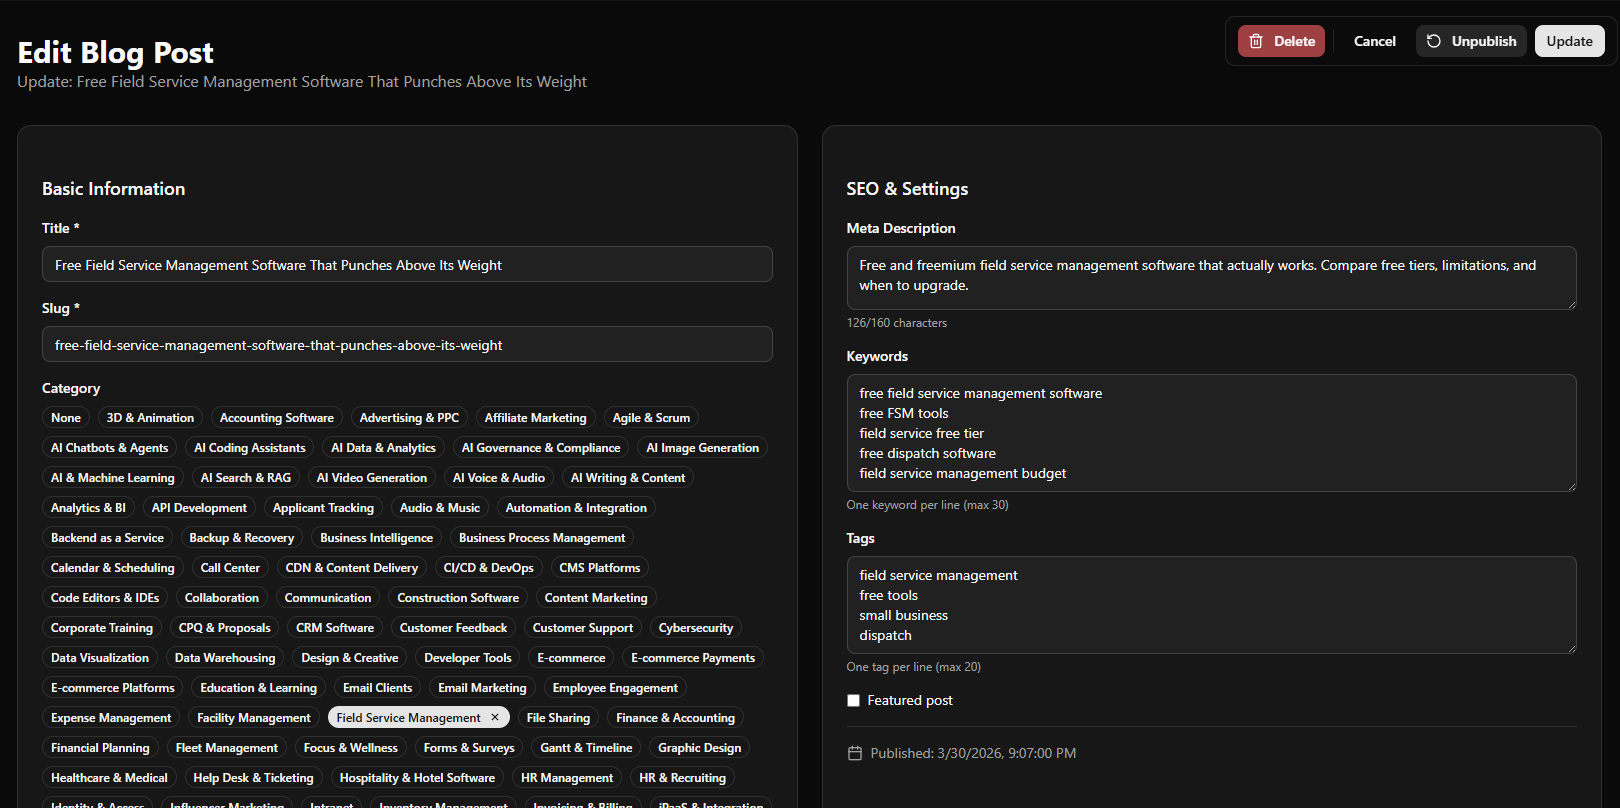The width and height of the screenshot is (1620, 808).
Task: Click the trash icon on Delete button
Action: 1256,41
